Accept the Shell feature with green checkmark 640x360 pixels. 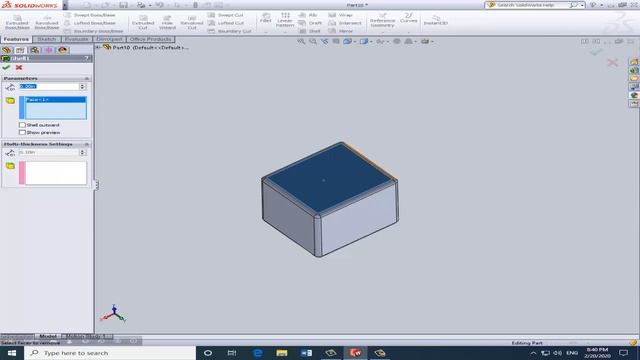coord(6,67)
